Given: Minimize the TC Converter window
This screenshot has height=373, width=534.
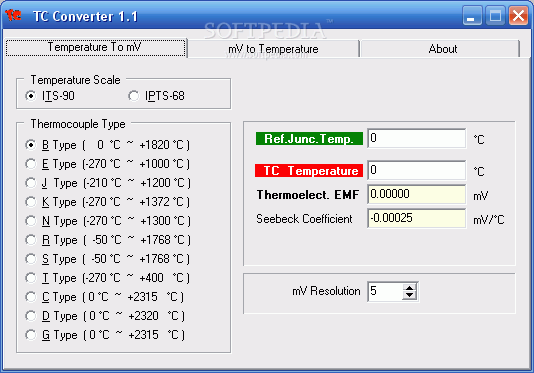Looking at the screenshot, I should (x=472, y=16).
